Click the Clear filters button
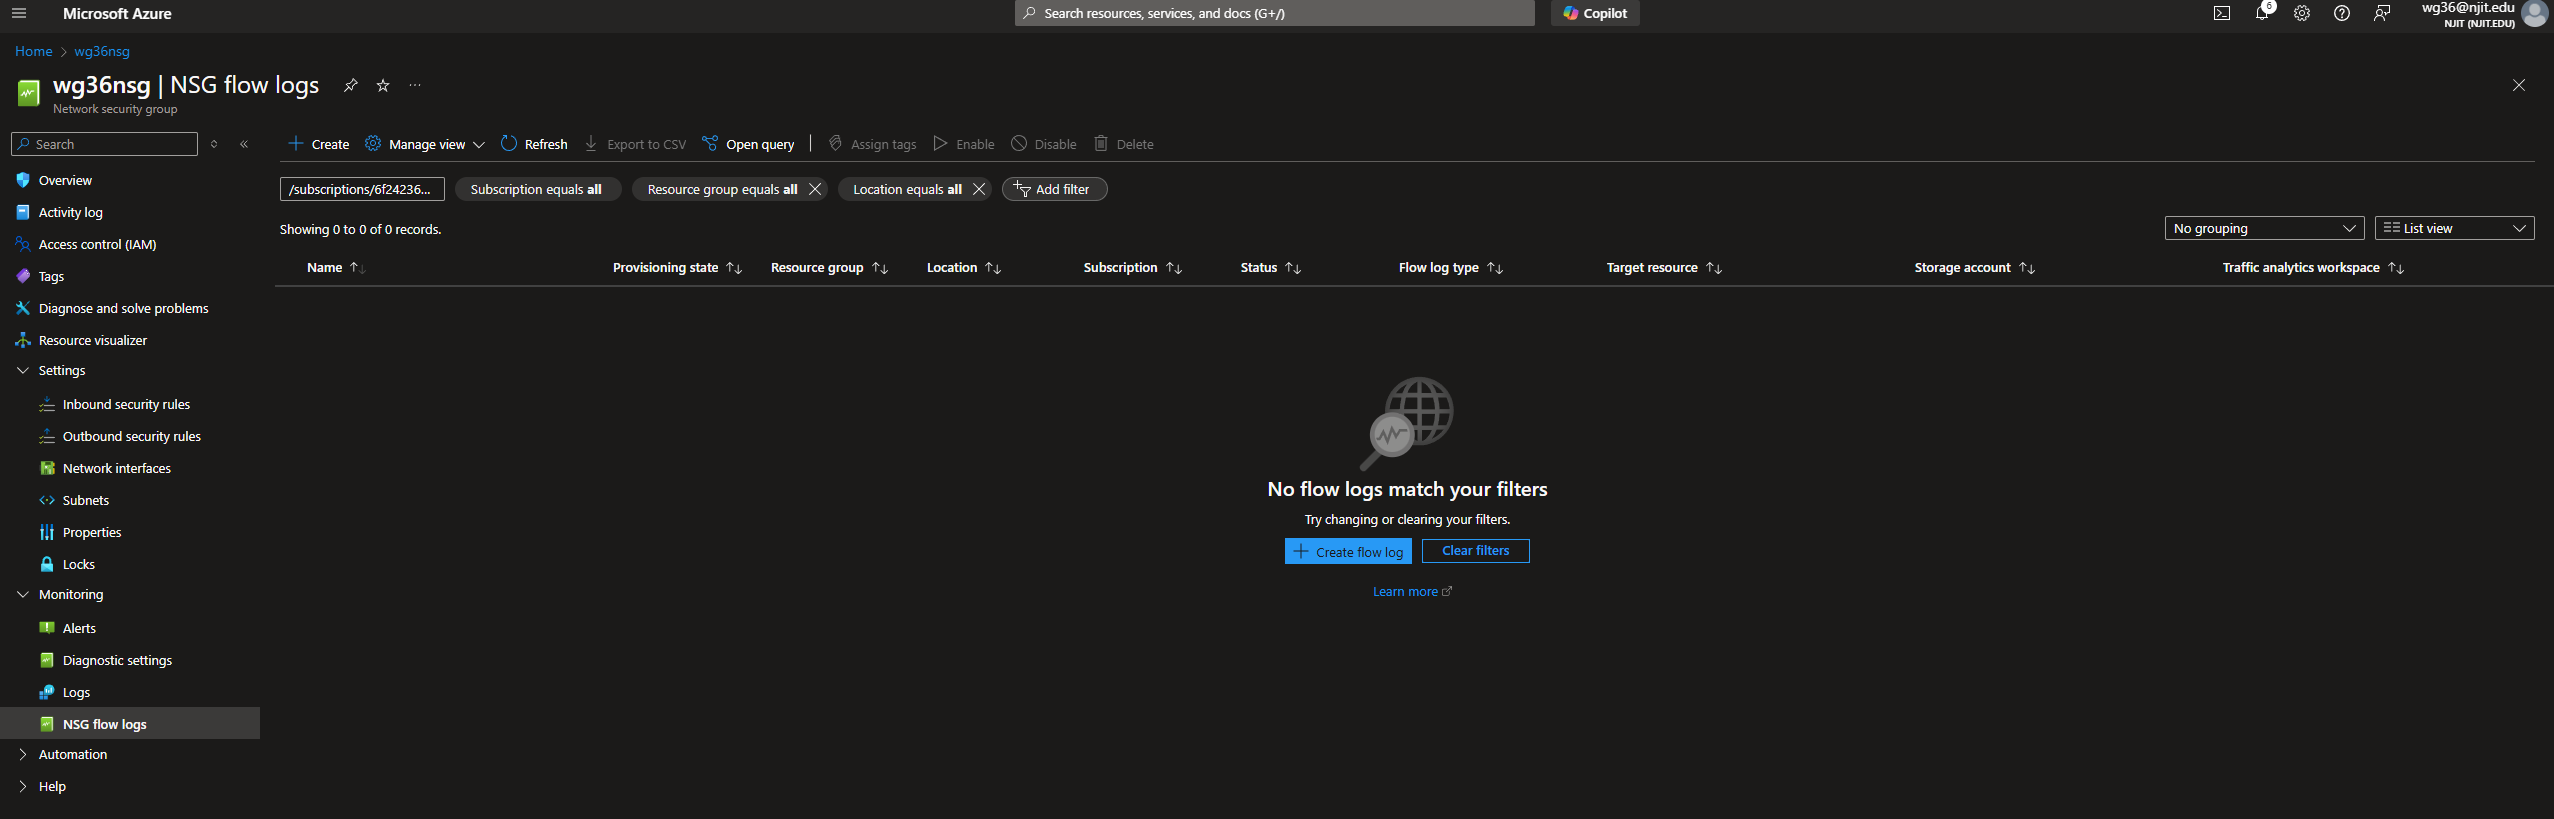2554x819 pixels. pos(1475,551)
